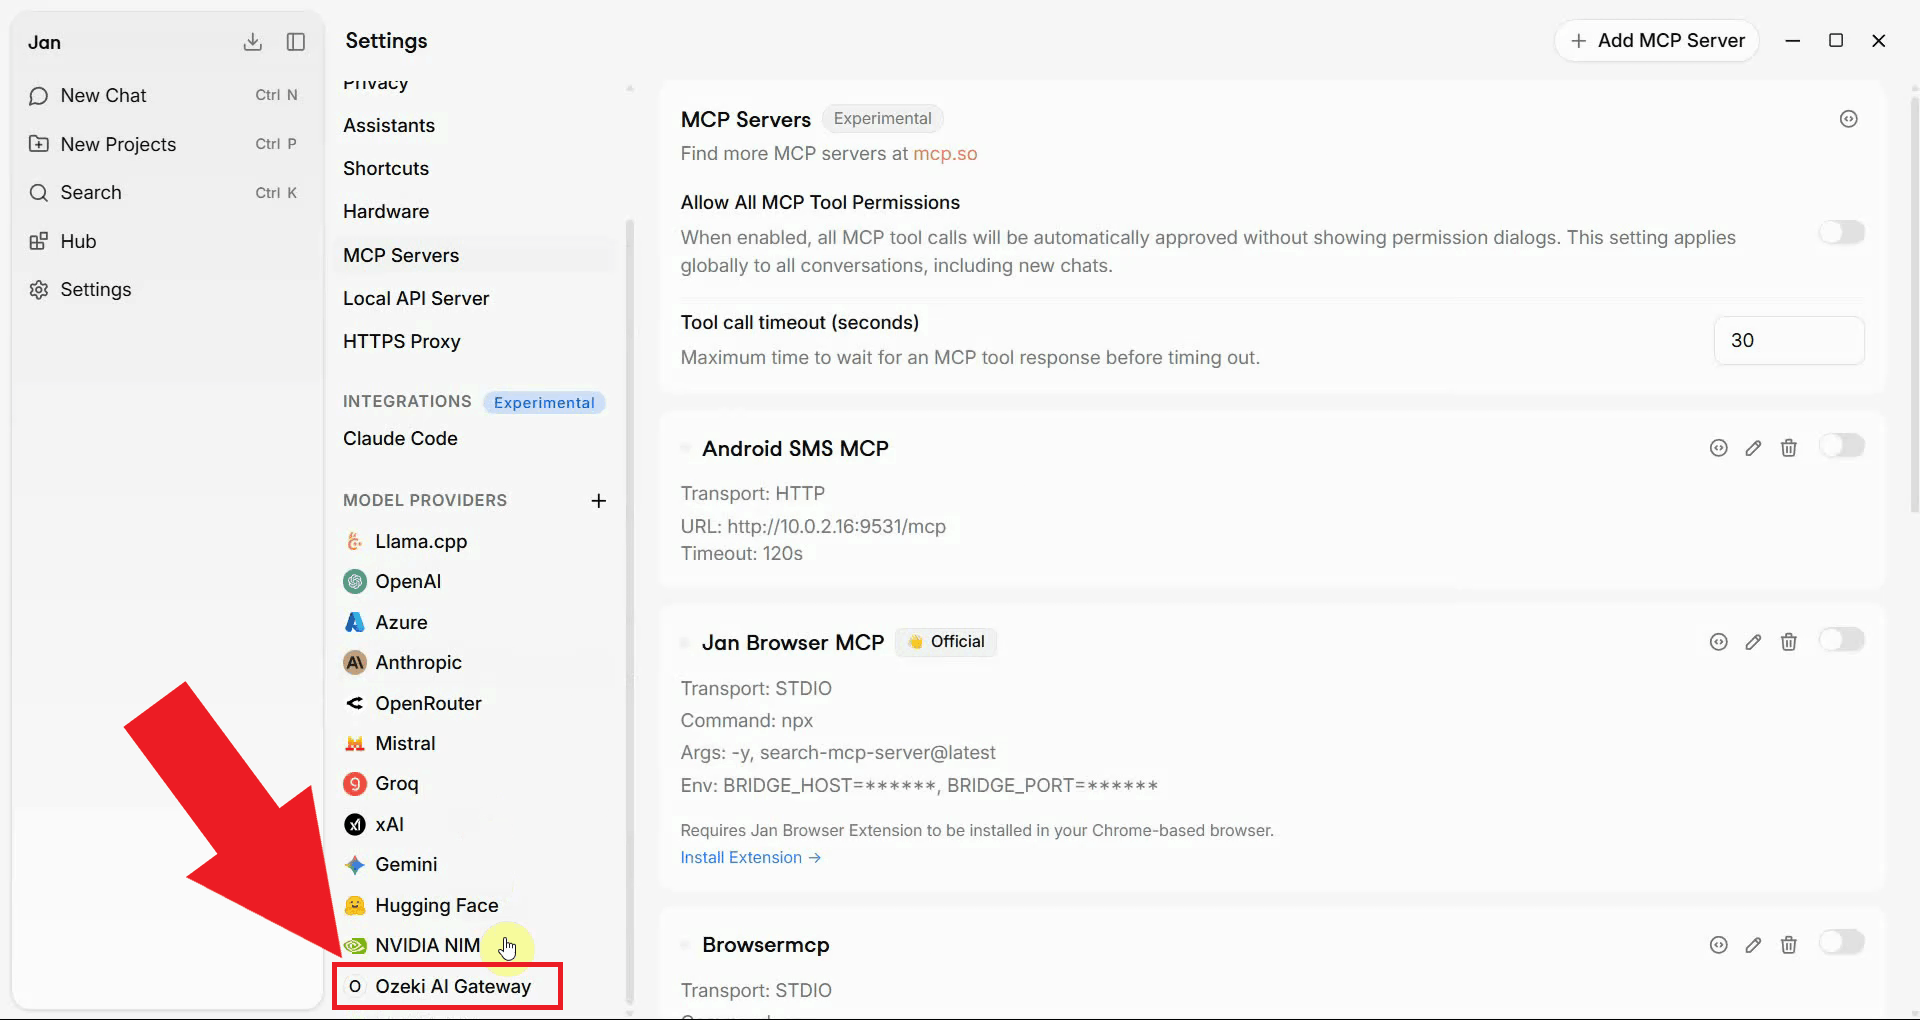Enable the Android SMS MCP server toggle
The width and height of the screenshot is (1920, 1020).
pyautogui.click(x=1842, y=446)
